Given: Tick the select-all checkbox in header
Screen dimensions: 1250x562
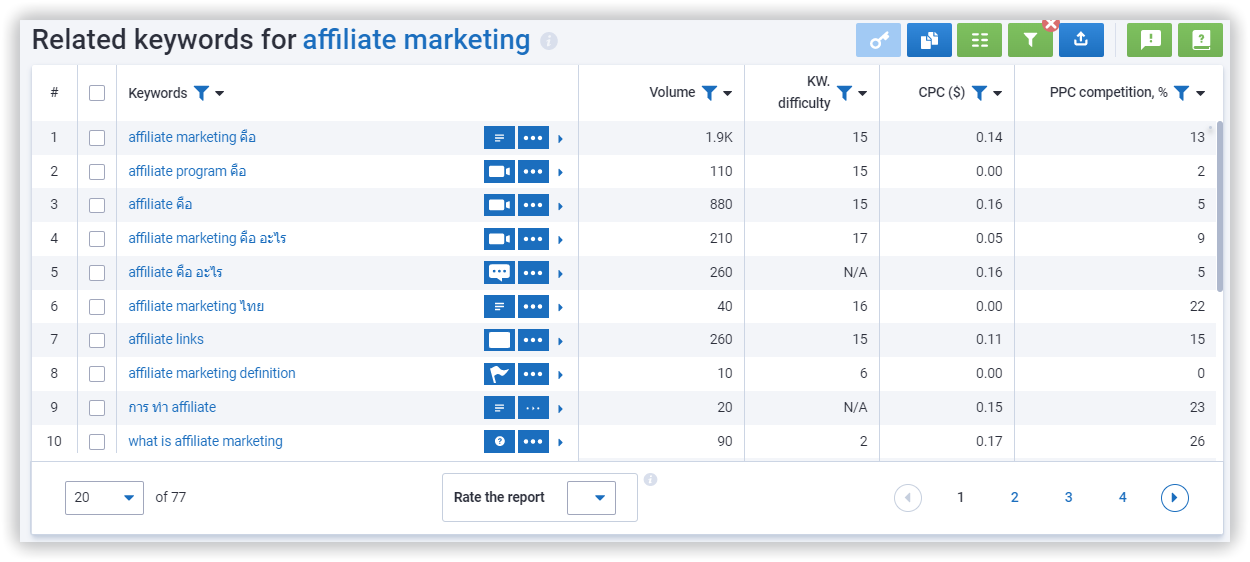Looking at the screenshot, I should pyautogui.click(x=97, y=93).
